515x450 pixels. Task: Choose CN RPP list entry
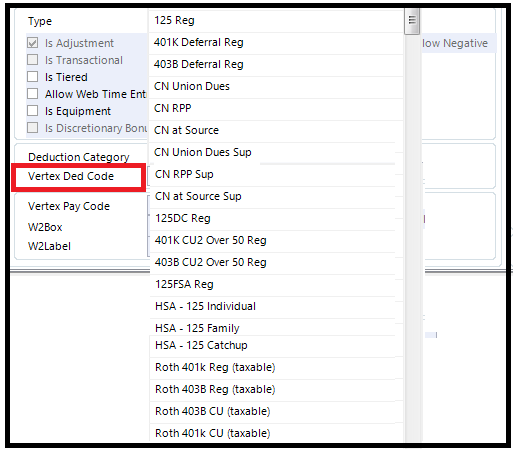276,109
